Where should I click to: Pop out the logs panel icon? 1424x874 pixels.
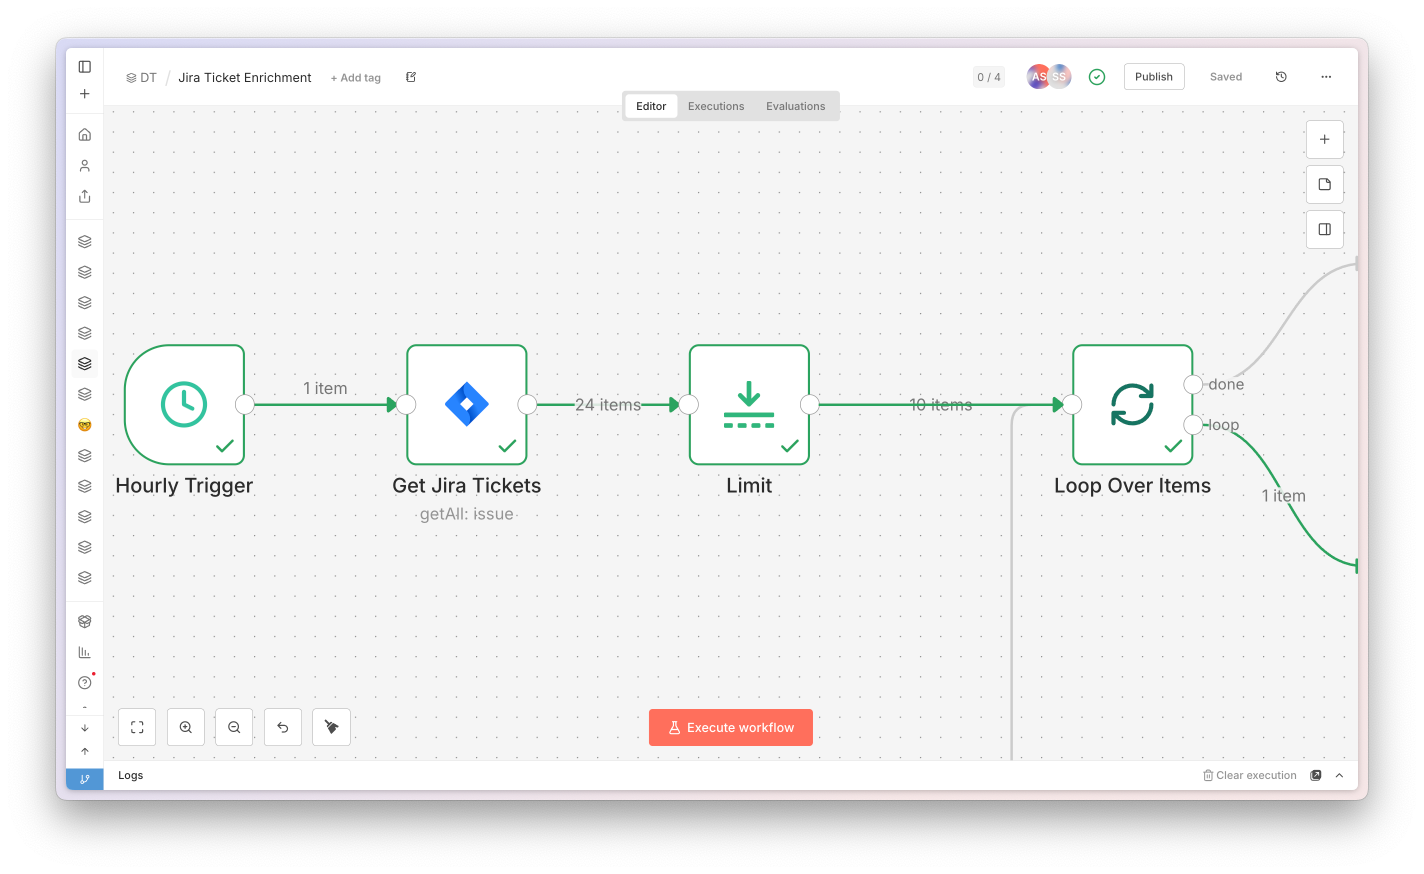[1316, 775]
